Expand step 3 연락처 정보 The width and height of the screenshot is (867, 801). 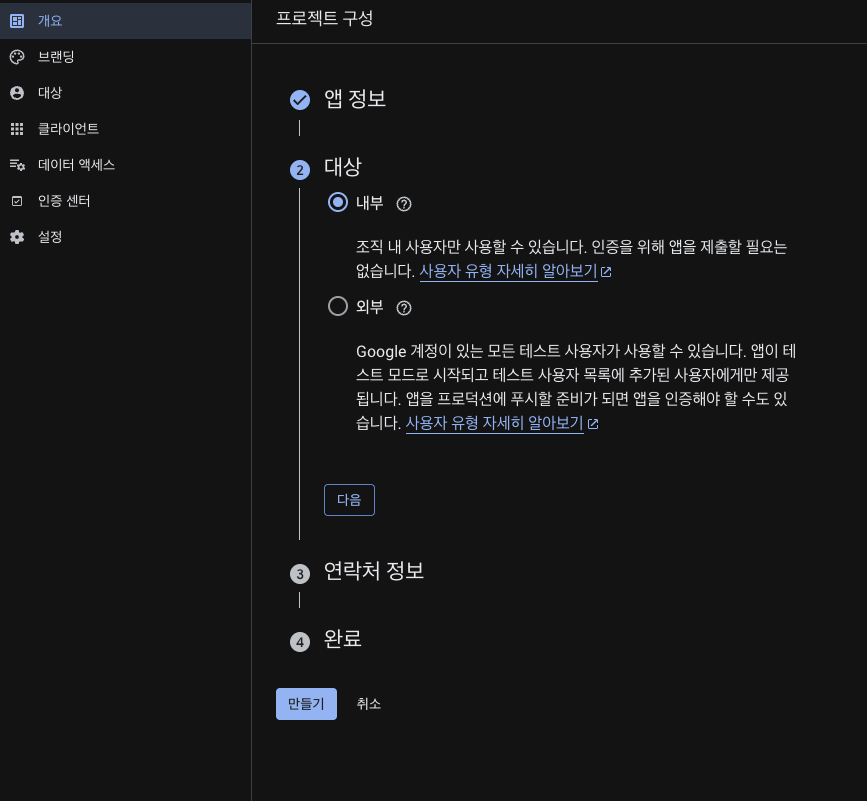374,571
